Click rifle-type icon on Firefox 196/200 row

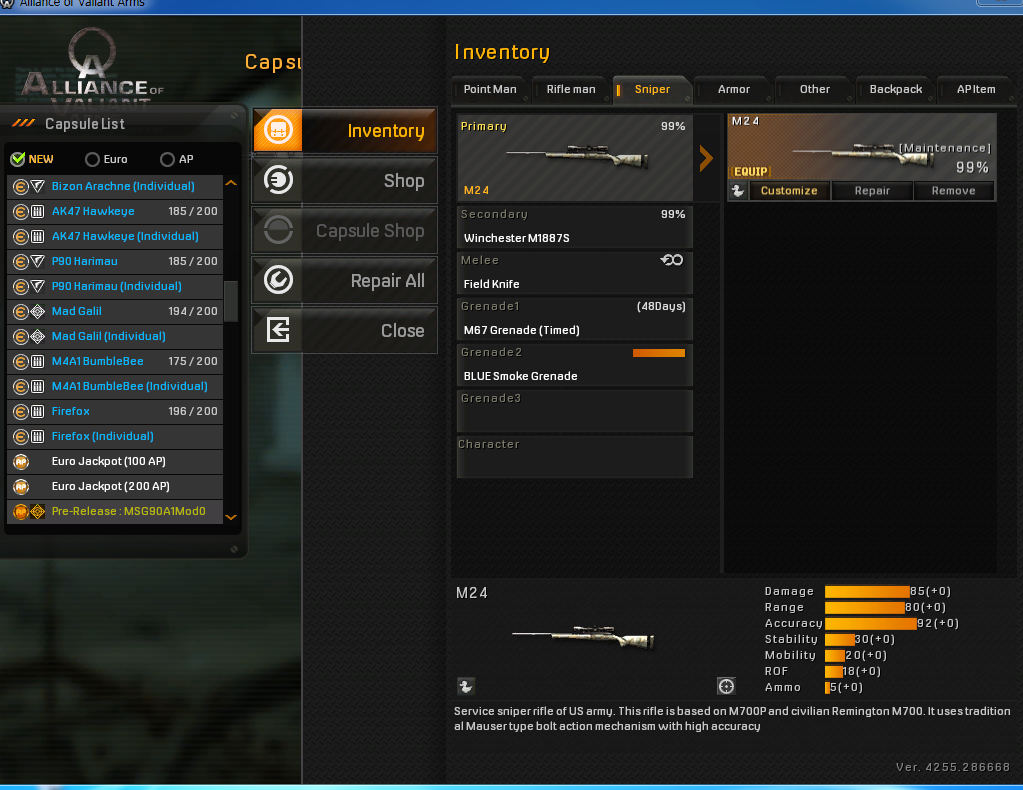(38, 412)
